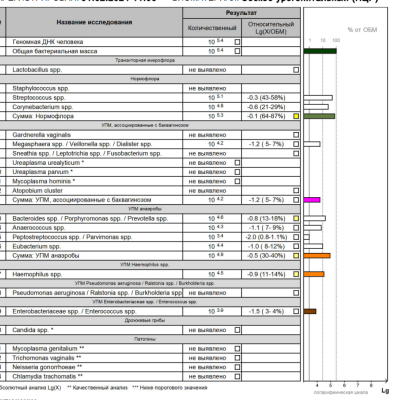Click the yellow marker in Сумма: Нормофлора row
The height and width of the screenshot is (400, 400).
pos(296,116)
